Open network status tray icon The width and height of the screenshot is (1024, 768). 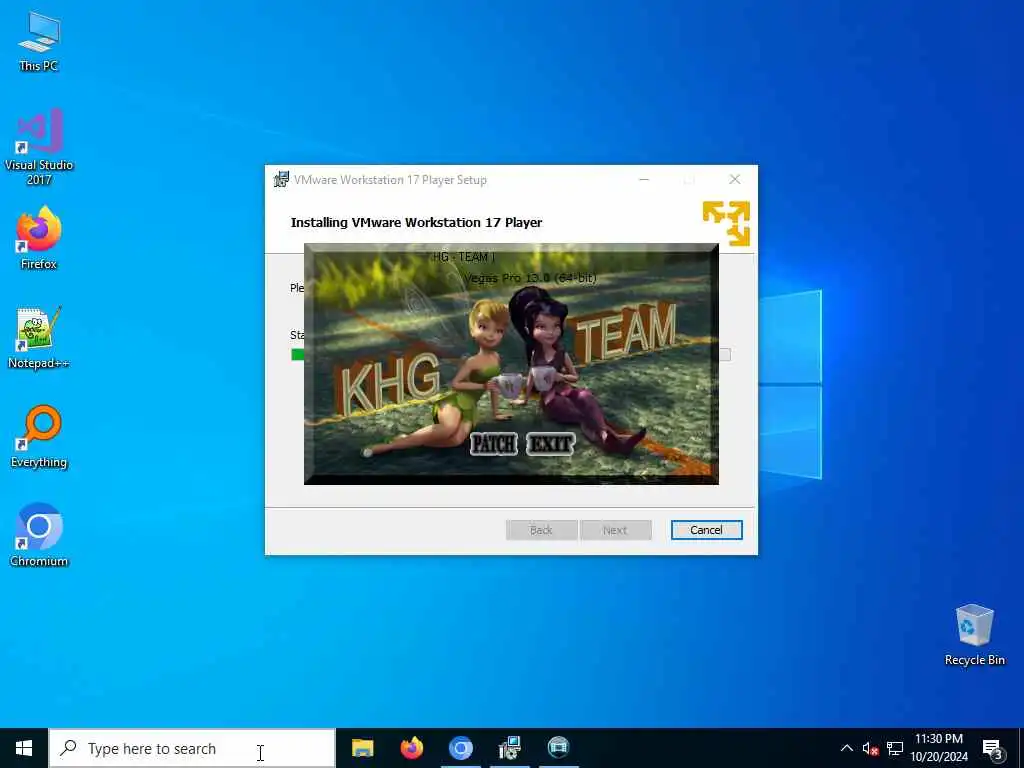tap(895, 748)
